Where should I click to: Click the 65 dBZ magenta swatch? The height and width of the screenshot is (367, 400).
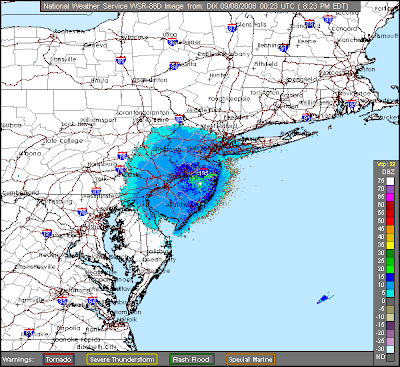click(390, 197)
